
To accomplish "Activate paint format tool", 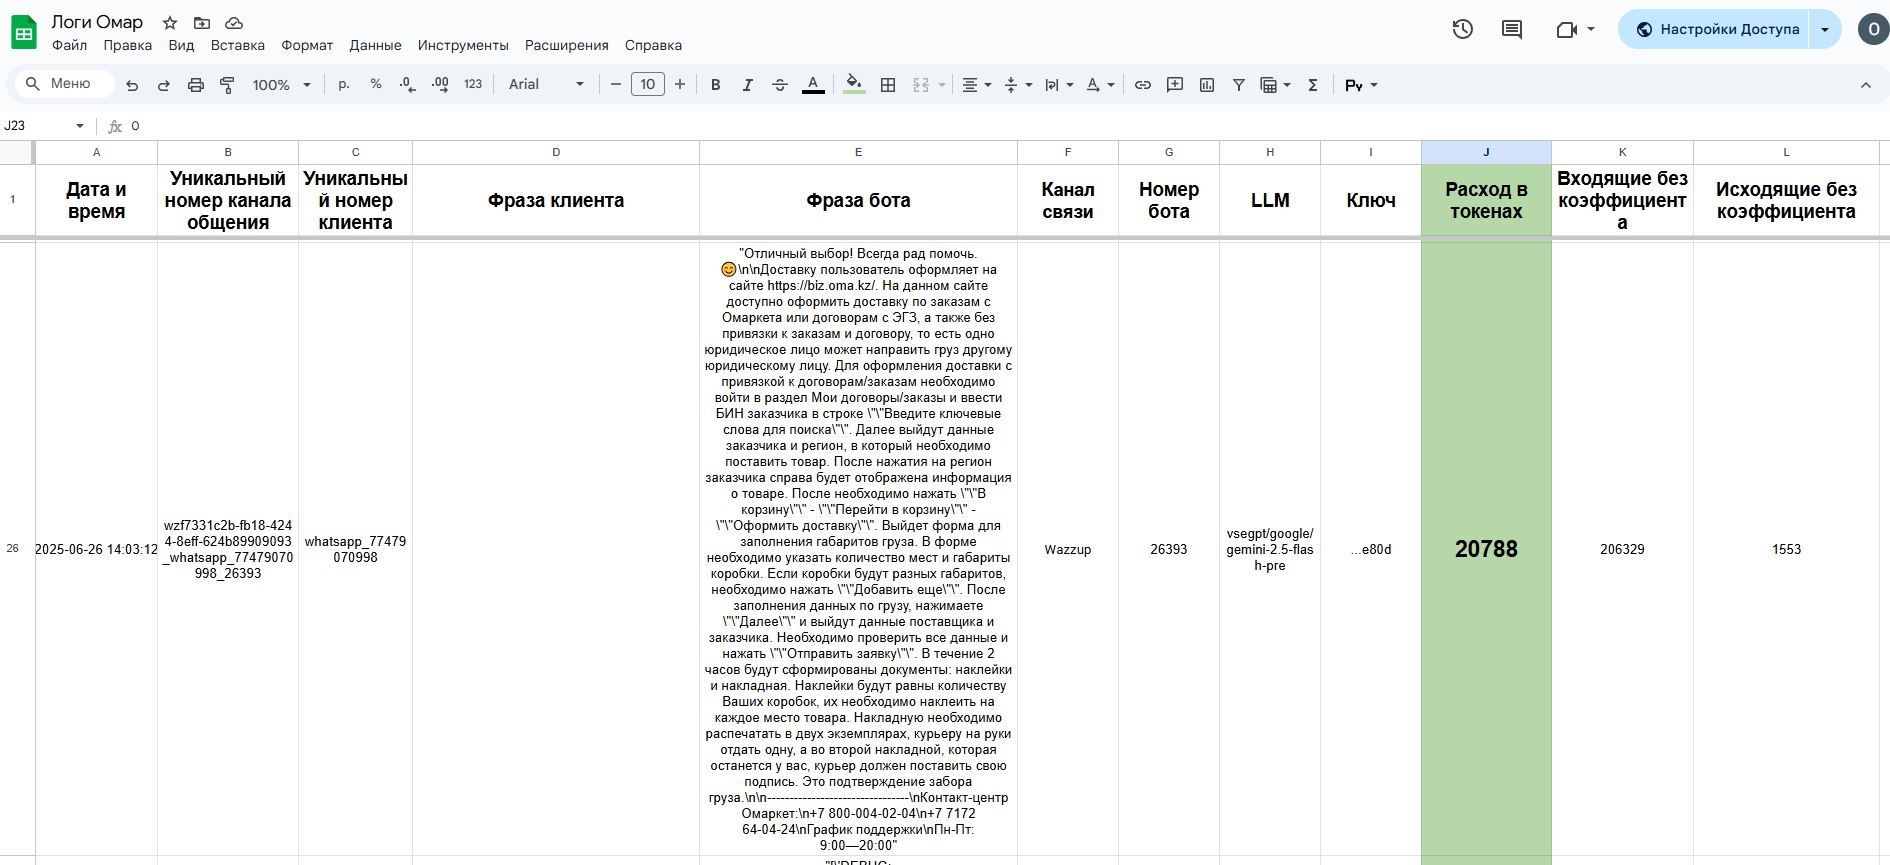I will pos(228,85).
